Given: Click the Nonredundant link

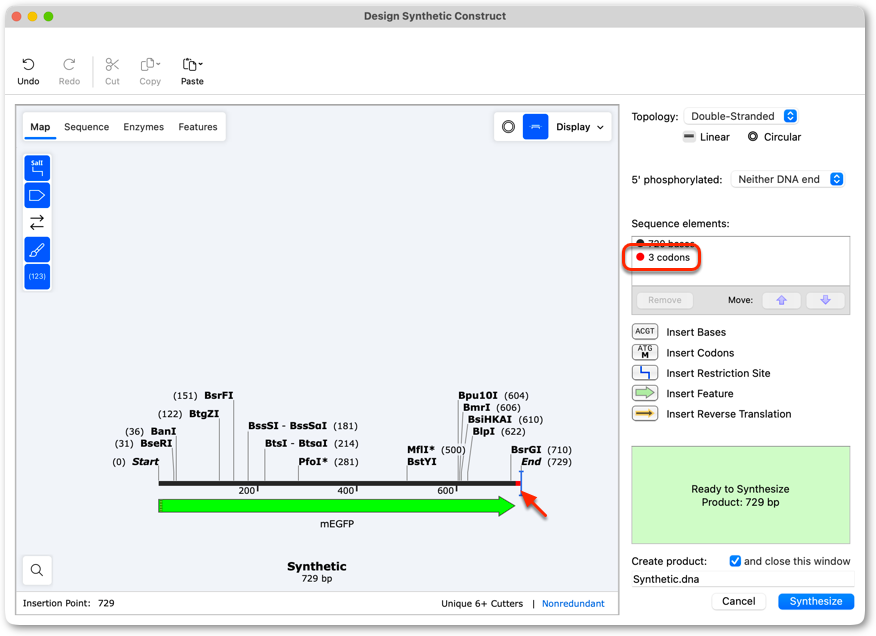Looking at the screenshot, I should point(573,604).
